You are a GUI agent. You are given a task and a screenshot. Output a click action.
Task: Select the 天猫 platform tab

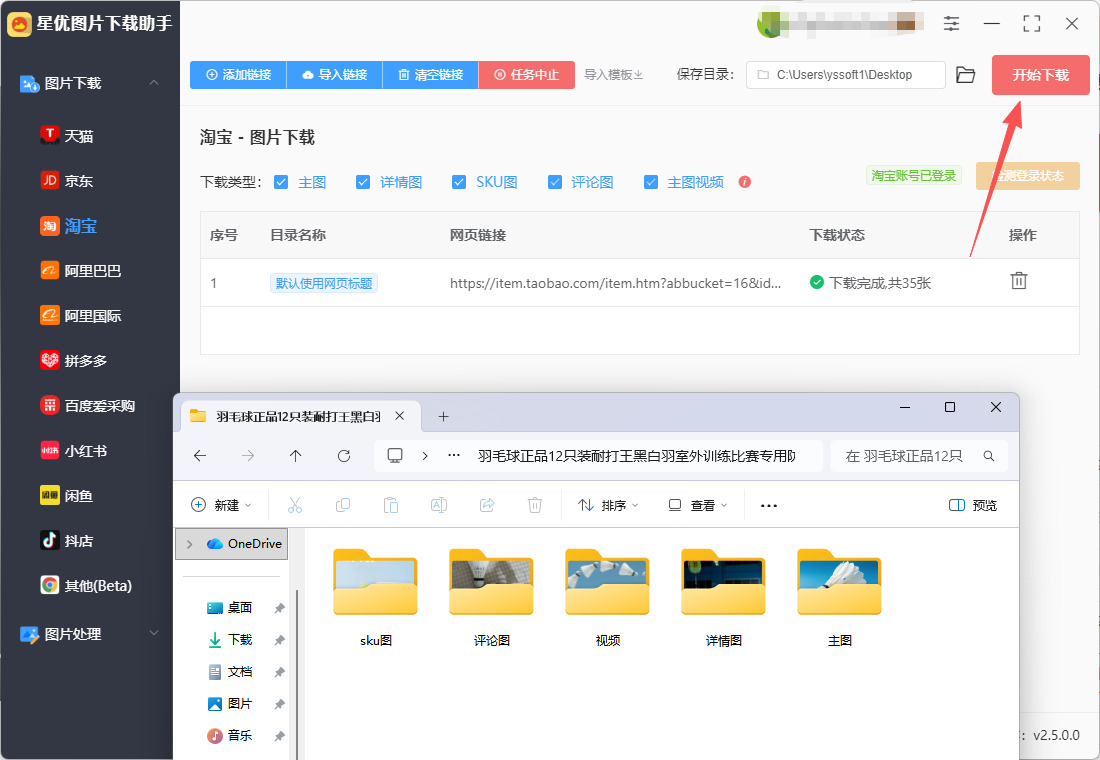coord(78,136)
